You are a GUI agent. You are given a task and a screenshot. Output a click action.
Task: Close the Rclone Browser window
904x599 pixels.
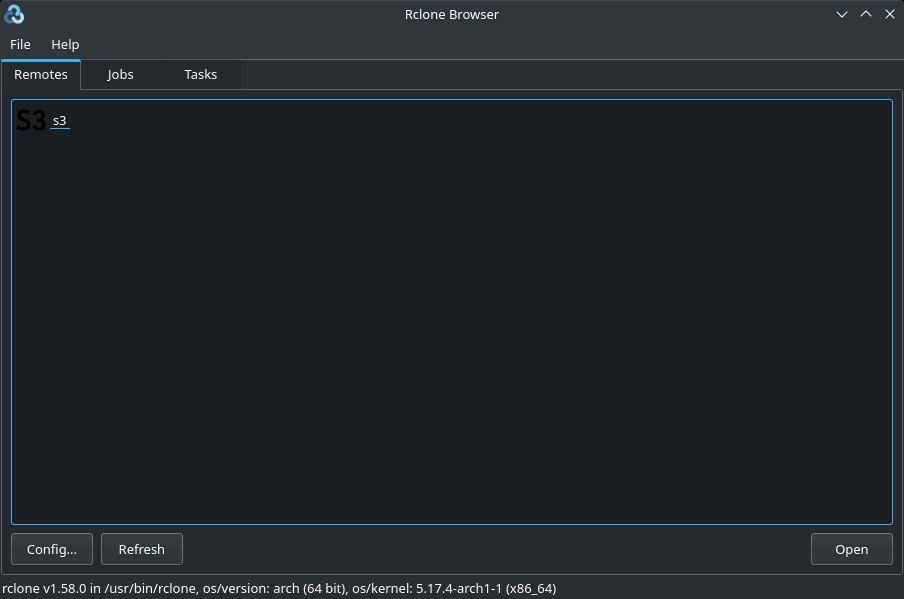coord(890,14)
